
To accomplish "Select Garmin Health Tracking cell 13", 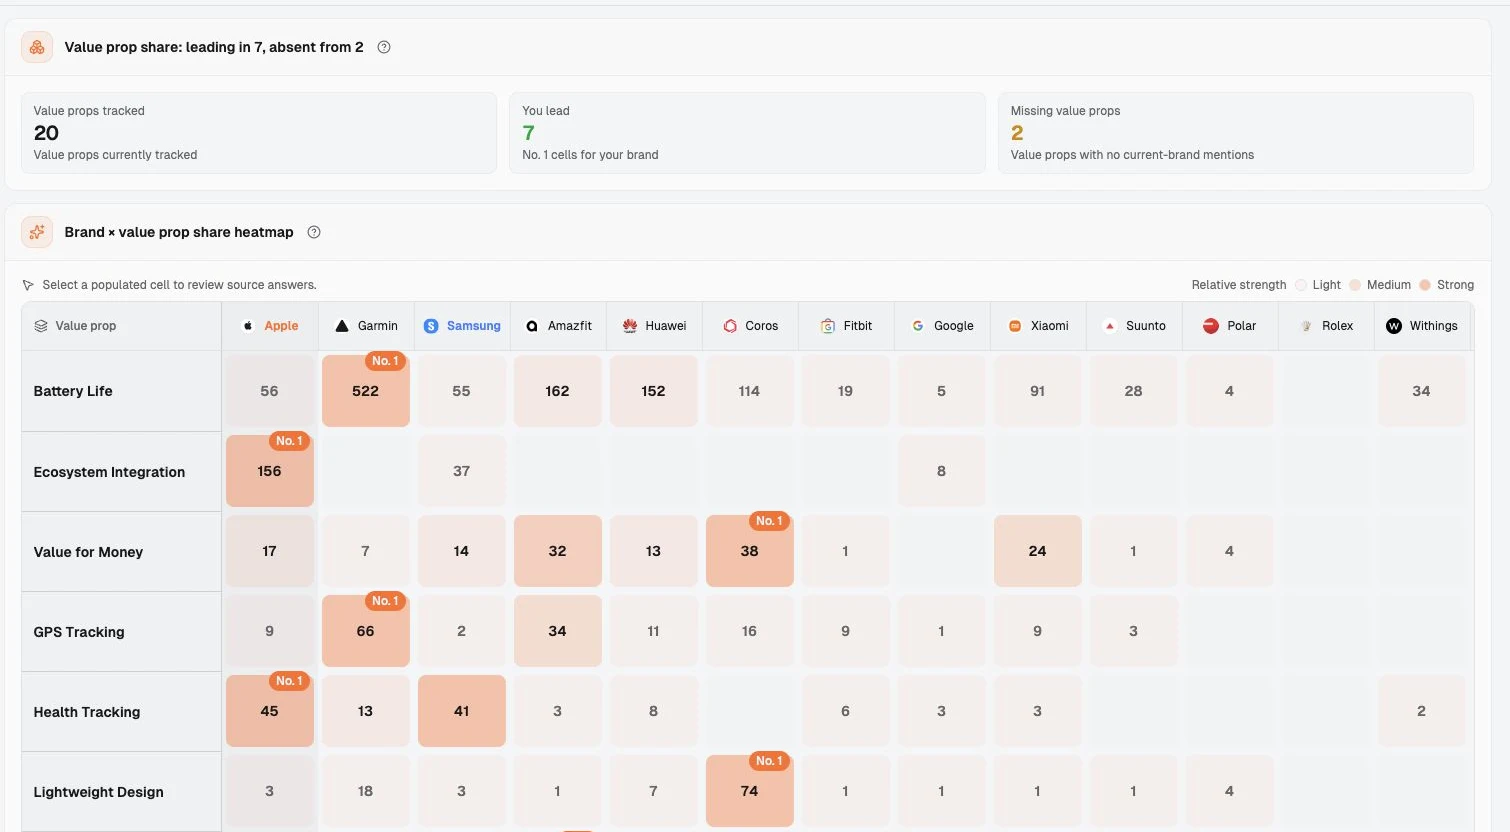I will pos(366,711).
